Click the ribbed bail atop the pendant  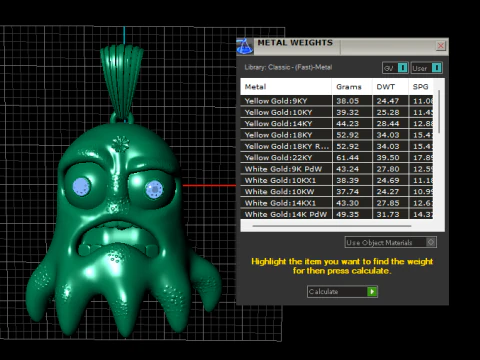pyautogui.click(x=122, y=82)
